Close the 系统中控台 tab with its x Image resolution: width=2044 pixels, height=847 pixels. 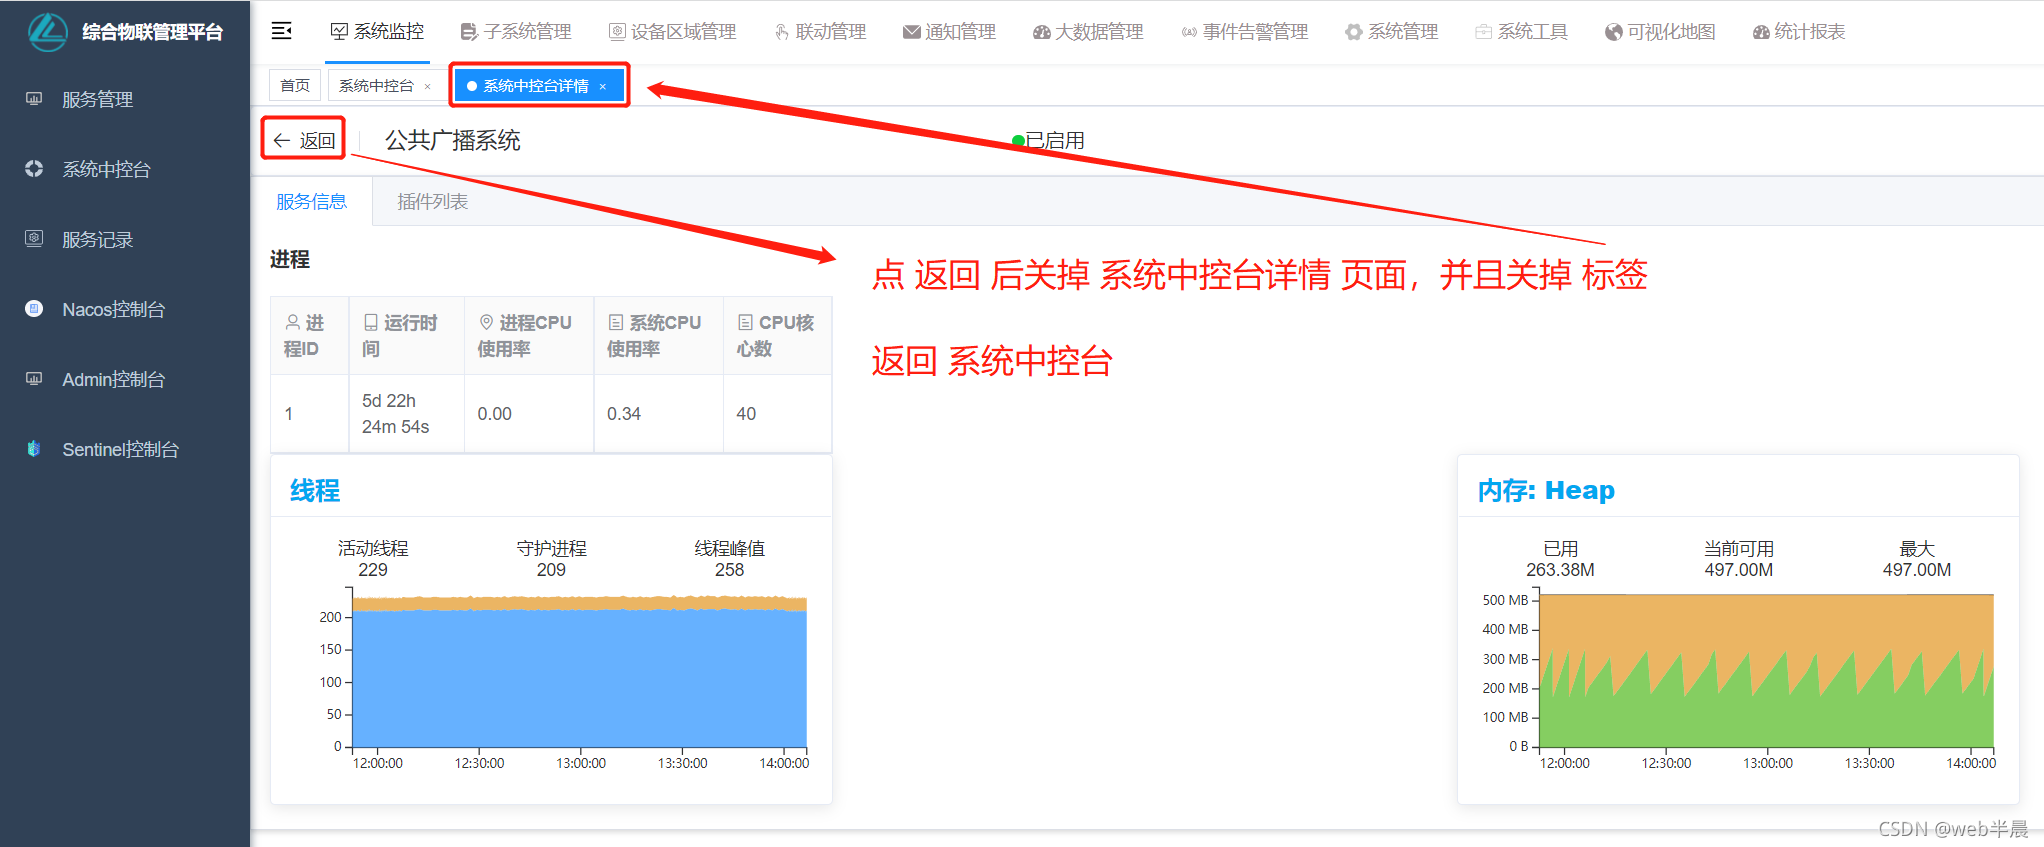428,86
